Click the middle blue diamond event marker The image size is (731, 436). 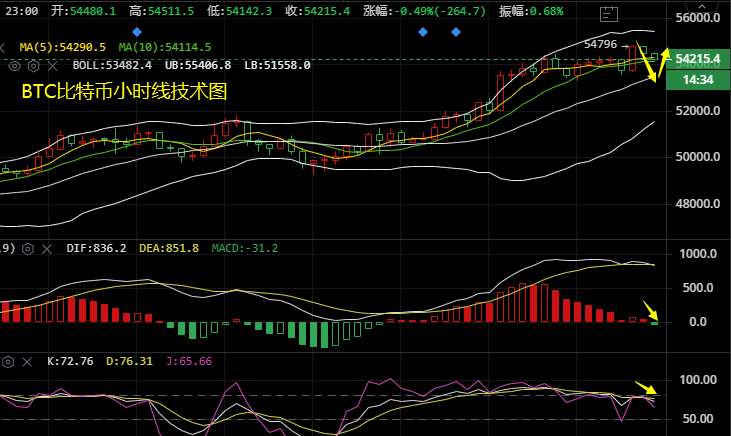(423, 32)
